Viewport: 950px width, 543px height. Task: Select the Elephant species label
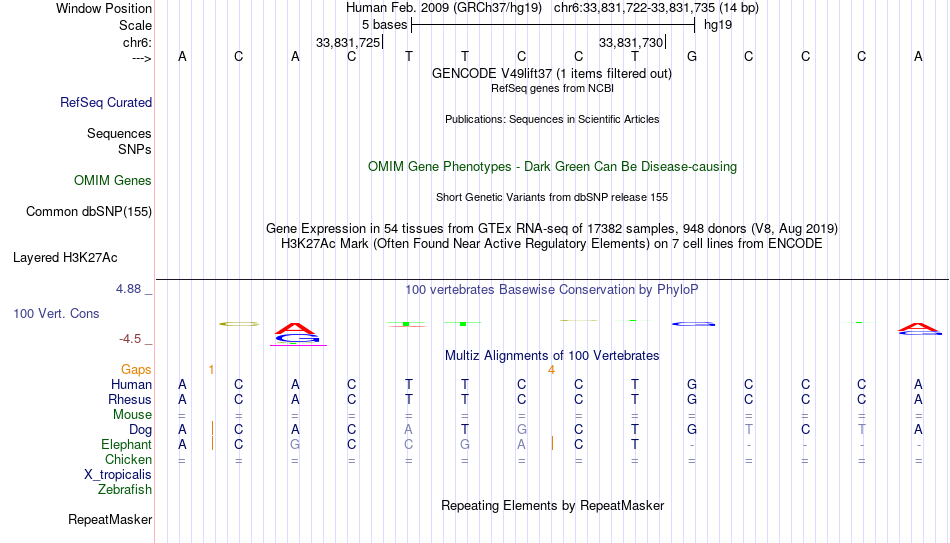126,445
